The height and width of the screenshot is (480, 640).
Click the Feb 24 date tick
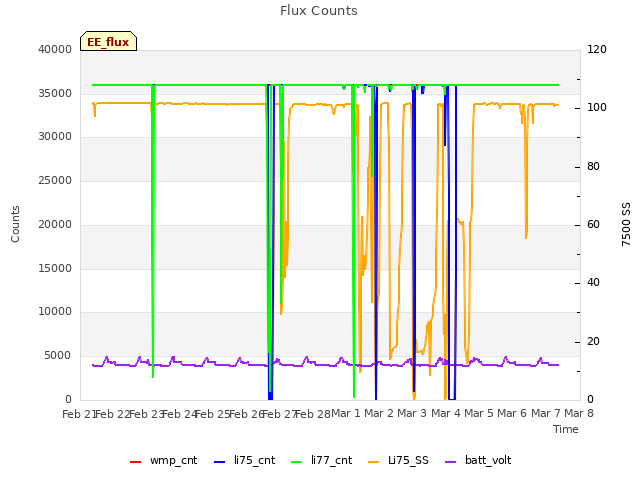[x=180, y=414]
